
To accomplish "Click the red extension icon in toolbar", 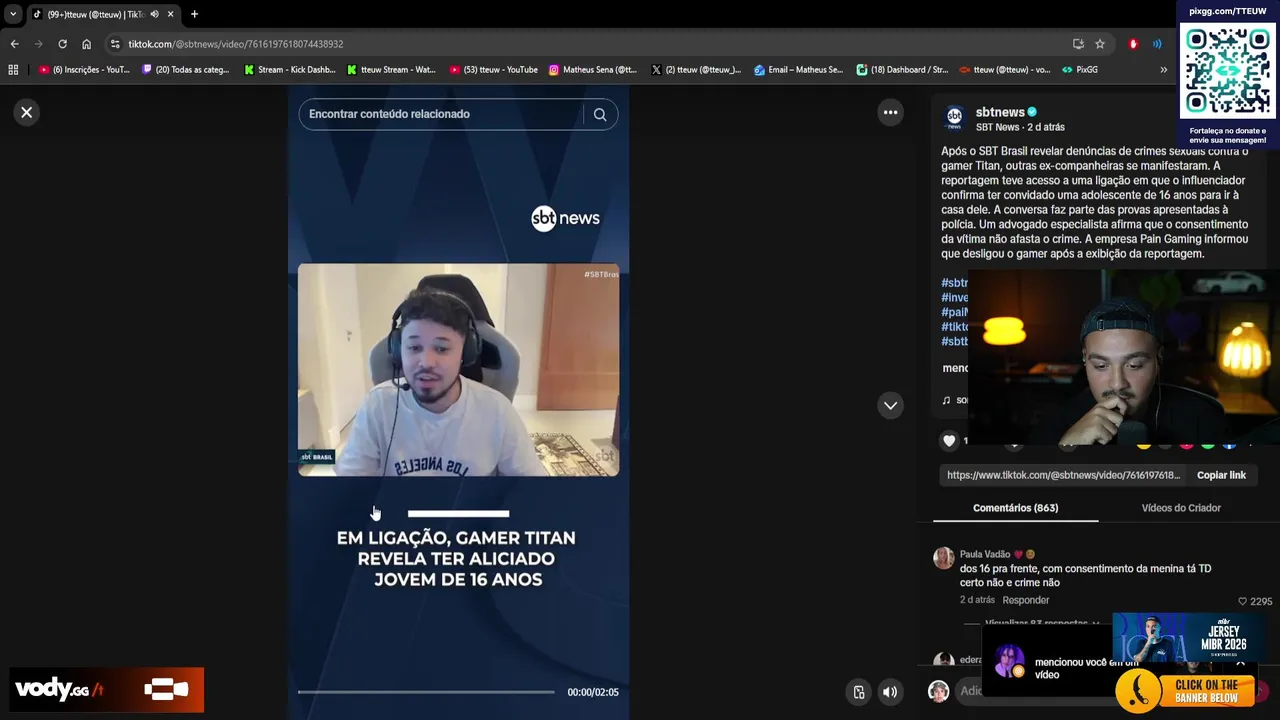I will (x=1133, y=44).
